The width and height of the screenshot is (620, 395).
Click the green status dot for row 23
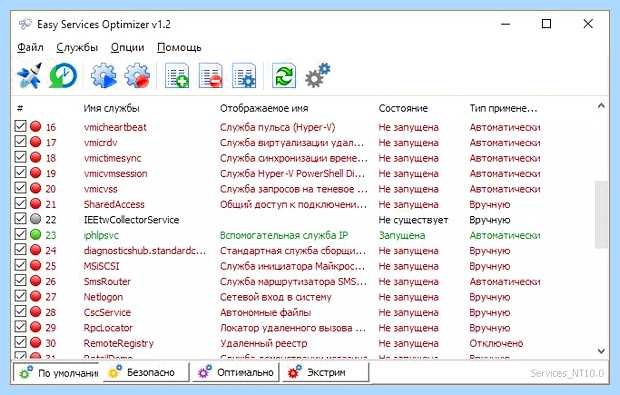(x=36, y=234)
